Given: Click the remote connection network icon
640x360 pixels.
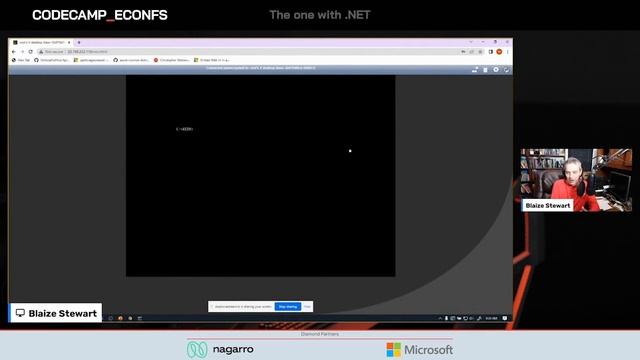Looking at the screenshot, I should pos(475,70).
